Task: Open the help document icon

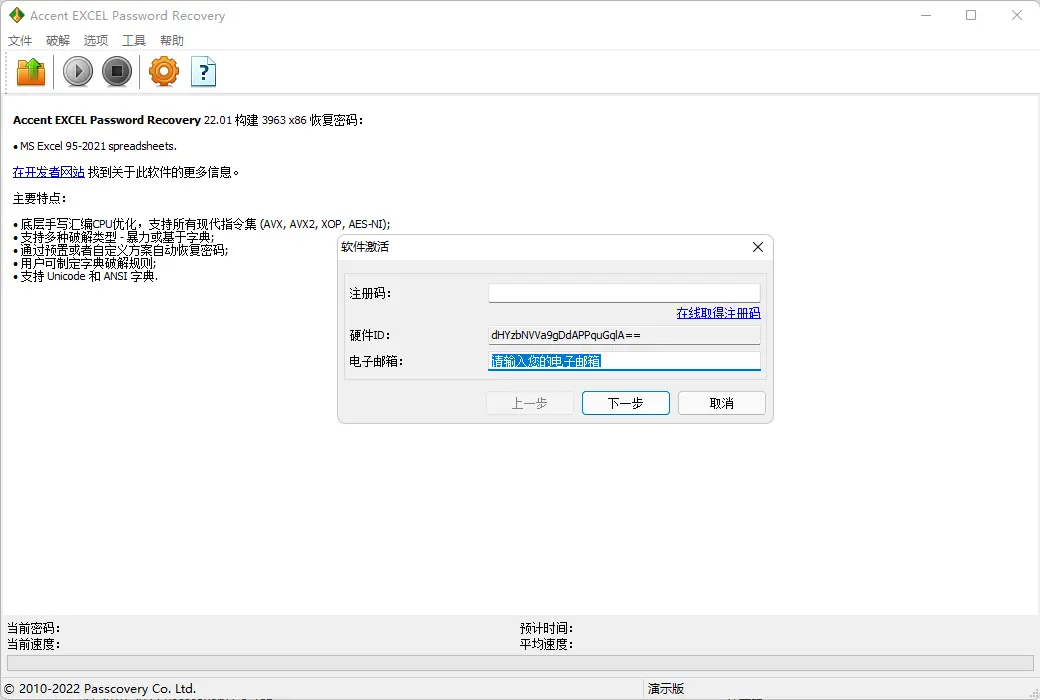Action: pyautogui.click(x=203, y=72)
